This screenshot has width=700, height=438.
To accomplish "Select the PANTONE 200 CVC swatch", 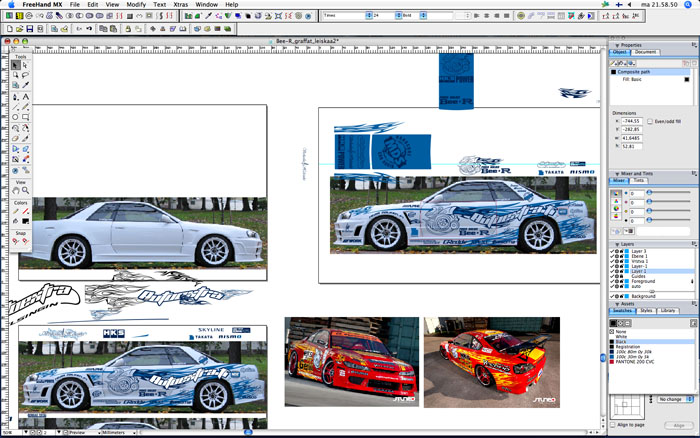I will (x=652, y=362).
